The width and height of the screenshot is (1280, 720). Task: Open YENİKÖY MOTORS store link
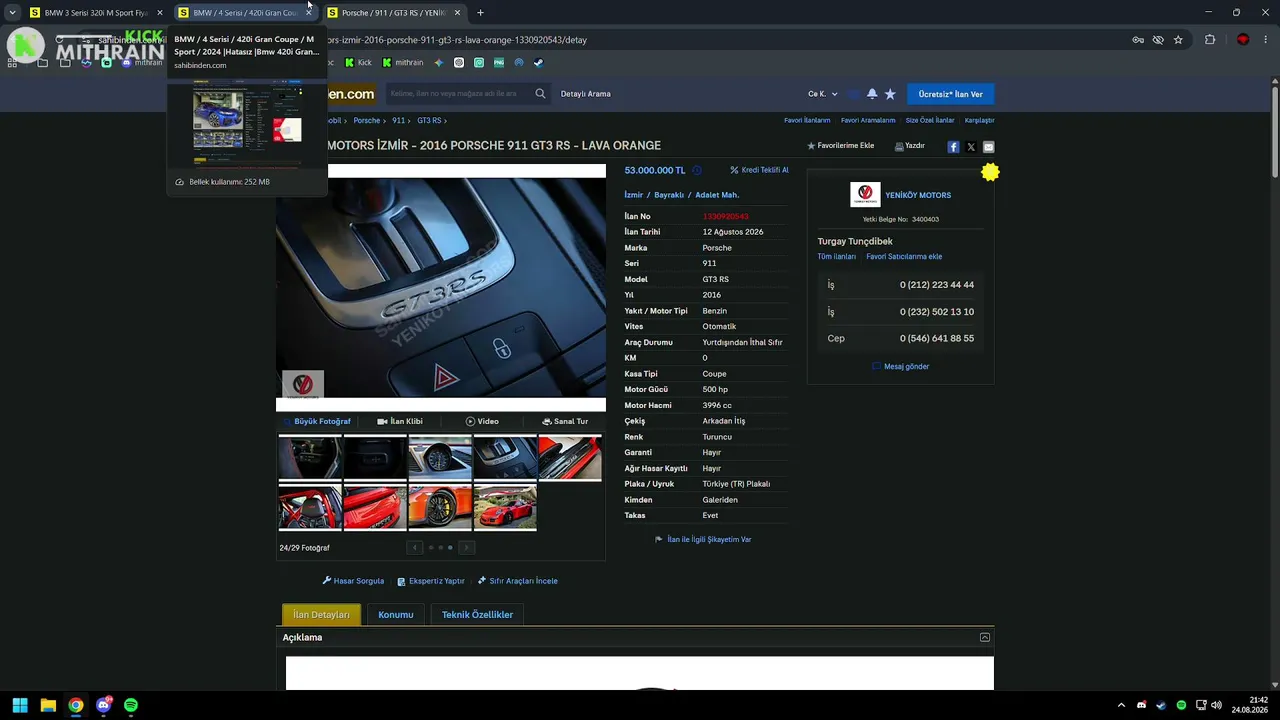tap(918, 195)
